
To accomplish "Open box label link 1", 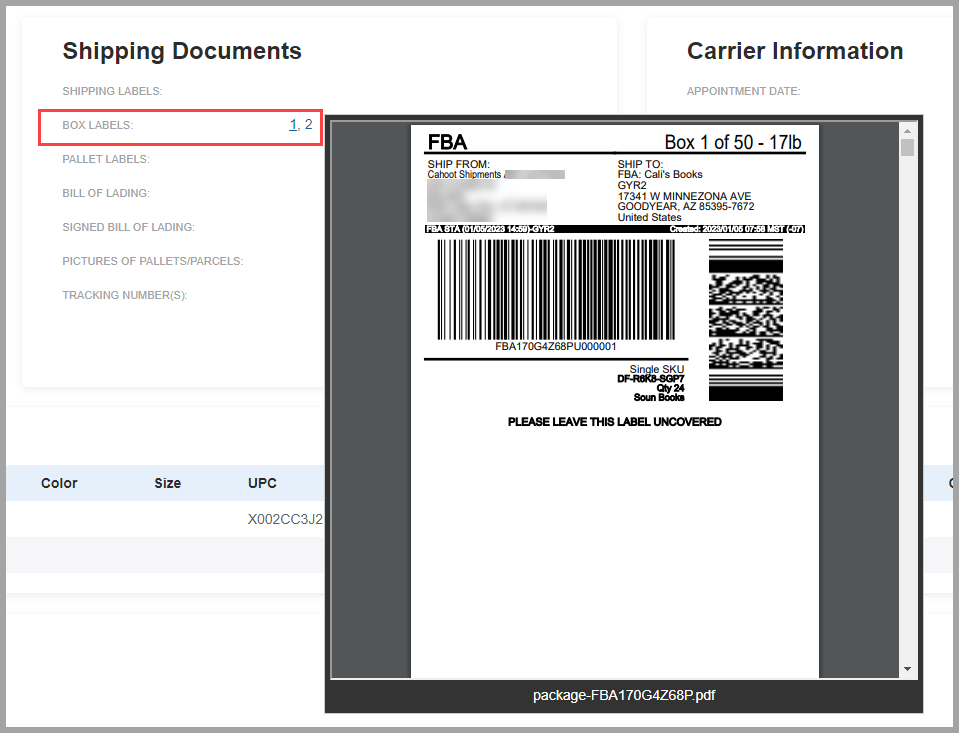I will pos(293,125).
